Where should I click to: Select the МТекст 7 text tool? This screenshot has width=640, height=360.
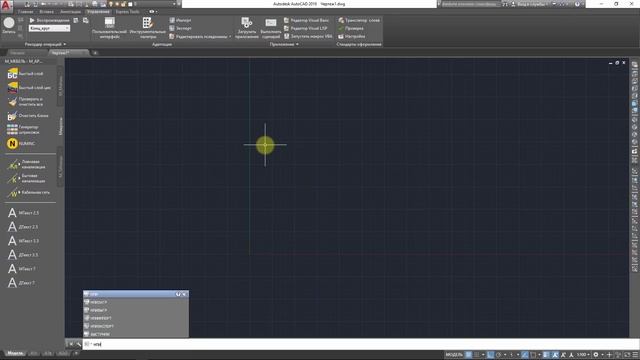pos(22,269)
